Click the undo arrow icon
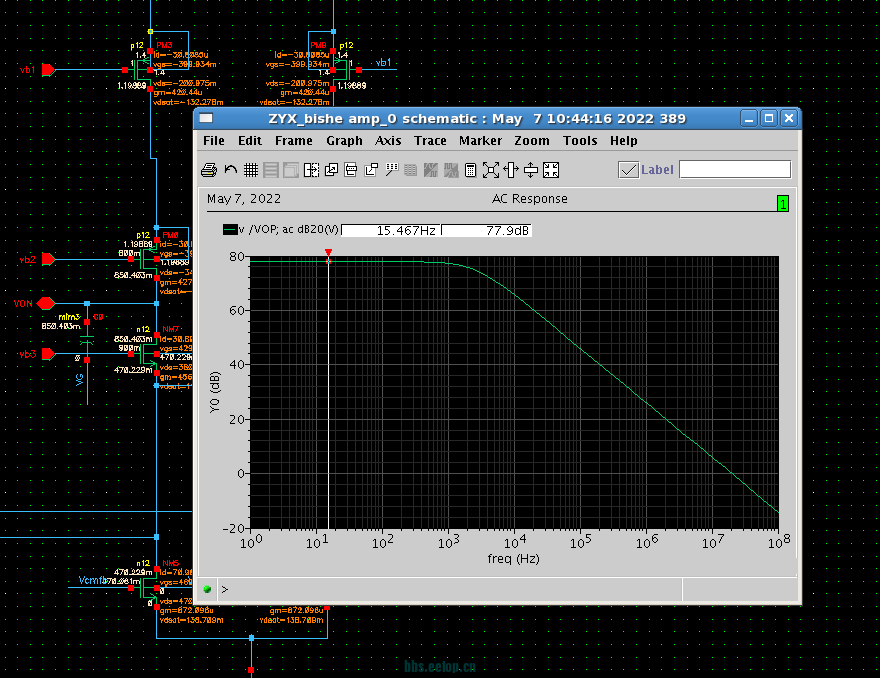The width and height of the screenshot is (880, 678). tap(231, 170)
